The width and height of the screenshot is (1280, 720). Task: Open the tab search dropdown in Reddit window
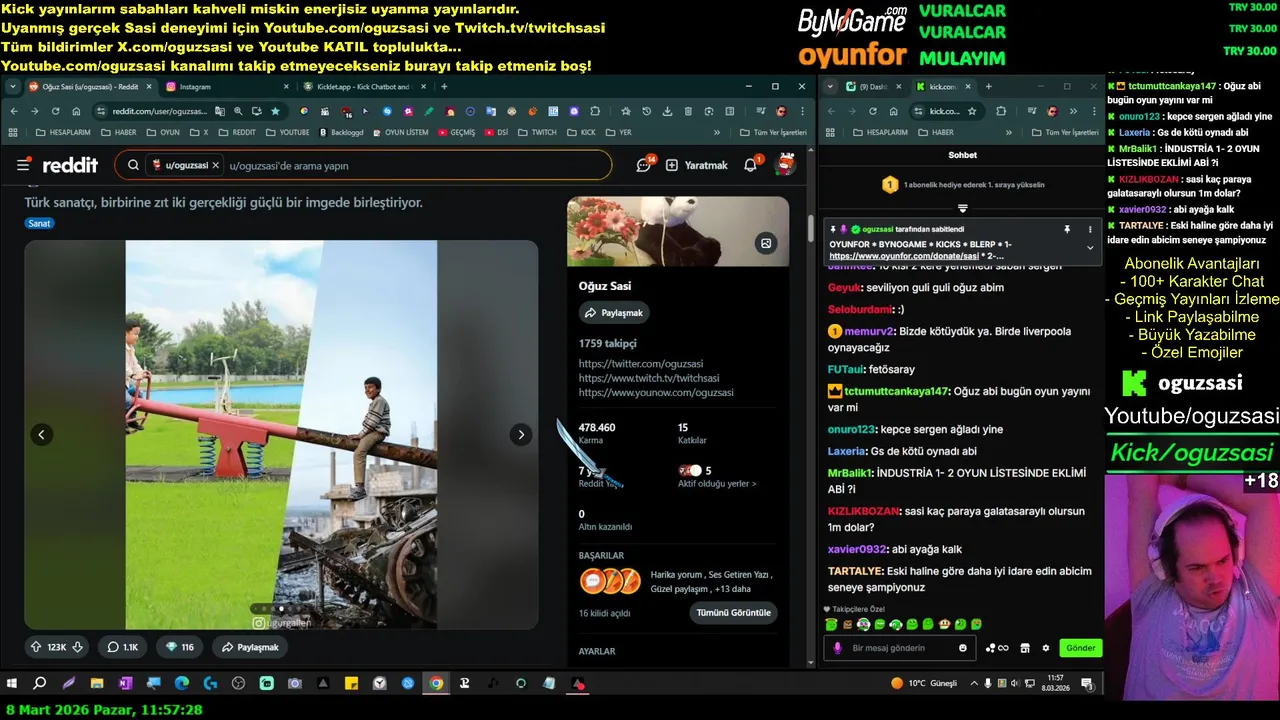pyautogui.click(x=12, y=87)
